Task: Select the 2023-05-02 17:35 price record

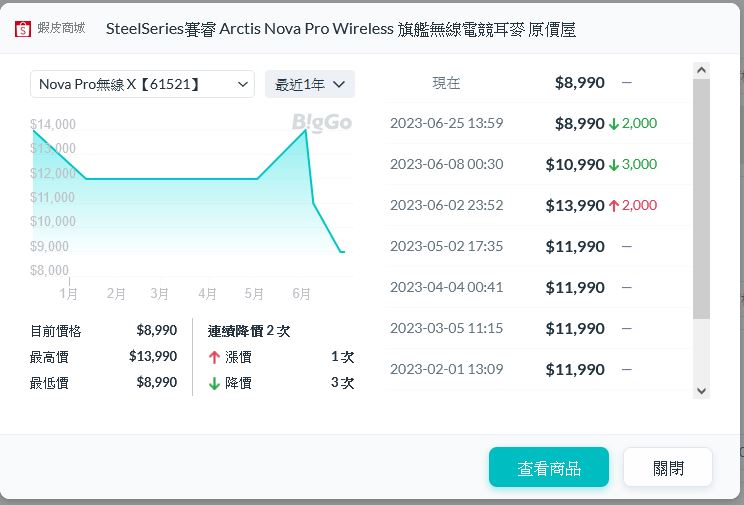Action: 446,246
